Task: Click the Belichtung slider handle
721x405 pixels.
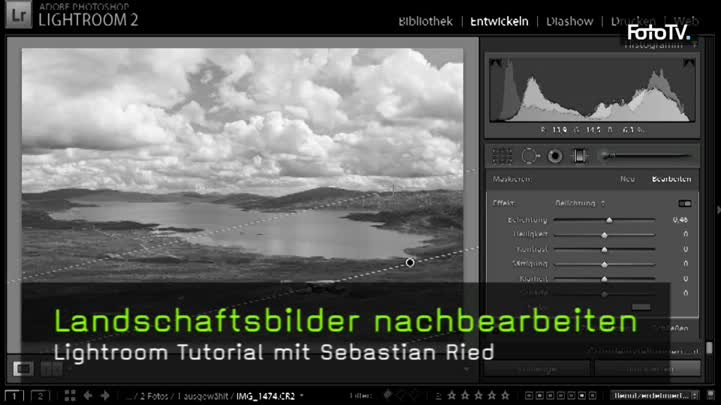Action: 609,220
